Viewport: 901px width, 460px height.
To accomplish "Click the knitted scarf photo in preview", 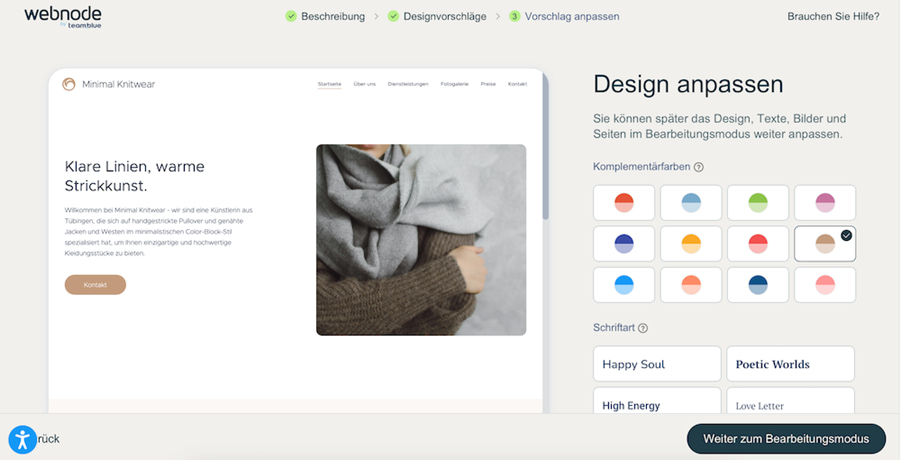I will tap(421, 240).
